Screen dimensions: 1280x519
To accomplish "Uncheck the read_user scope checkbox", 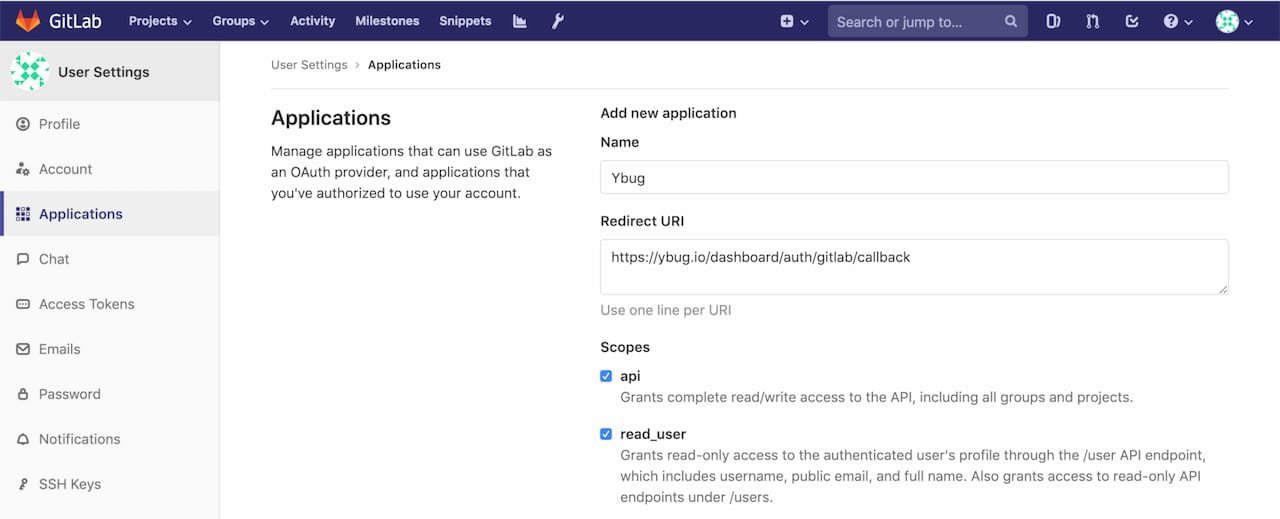I will click(606, 434).
